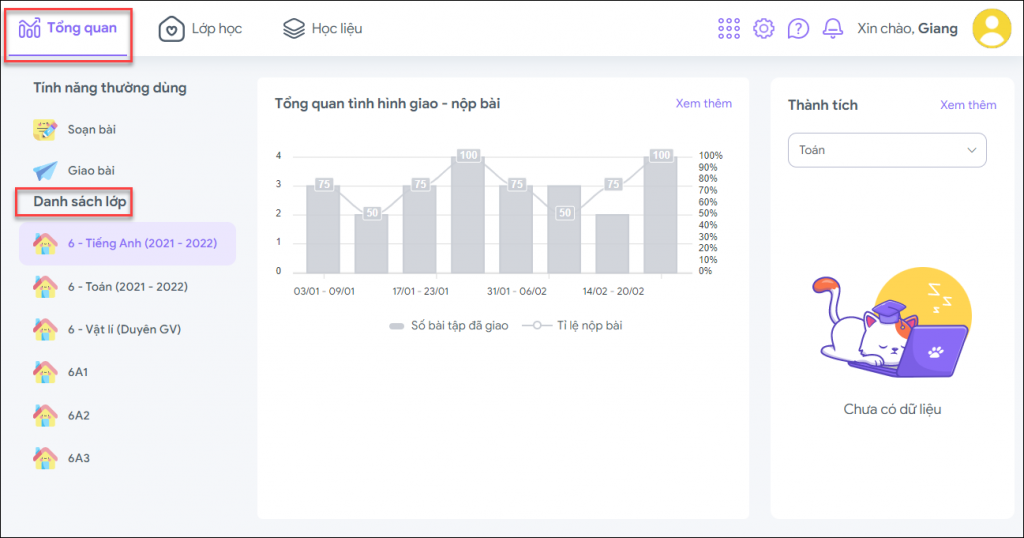Select class 6 - Vật lí (Duyên GV)
Image resolution: width=1024 pixels, height=538 pixels.
coord(124,329)
